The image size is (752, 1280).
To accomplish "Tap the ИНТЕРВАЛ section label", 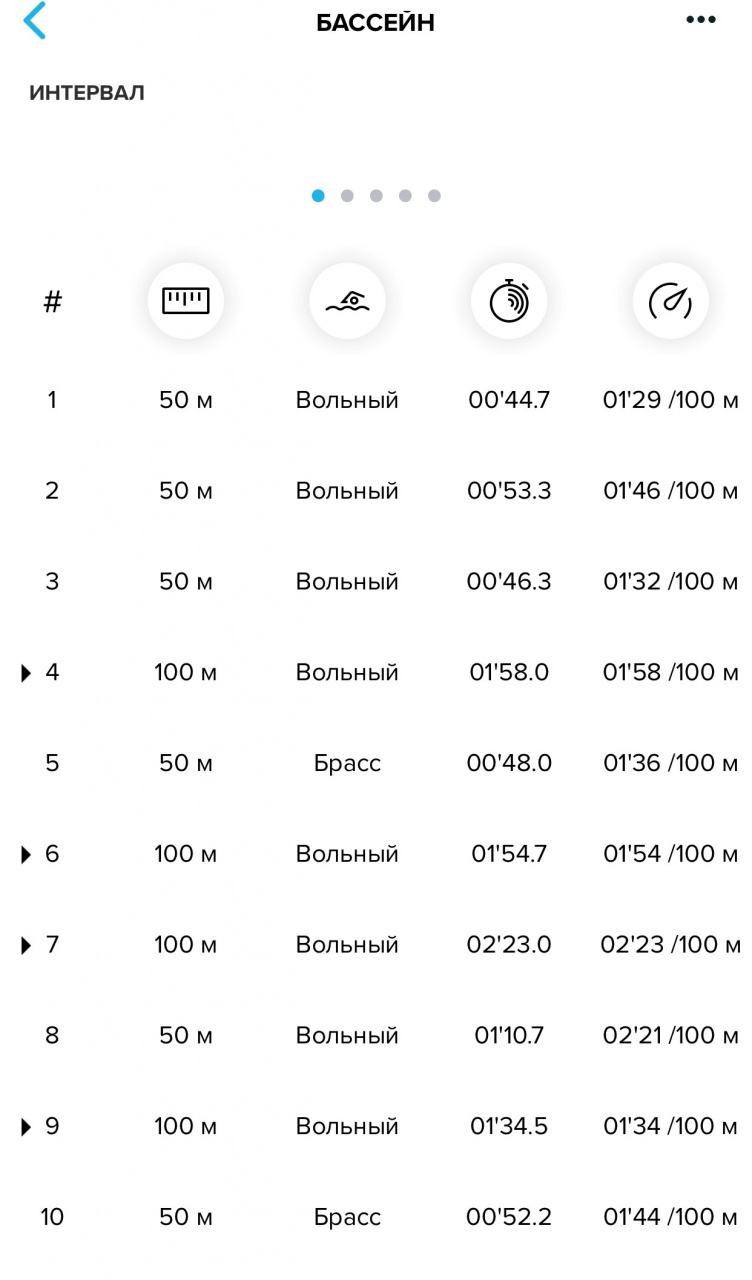I will tap(87, 93).
